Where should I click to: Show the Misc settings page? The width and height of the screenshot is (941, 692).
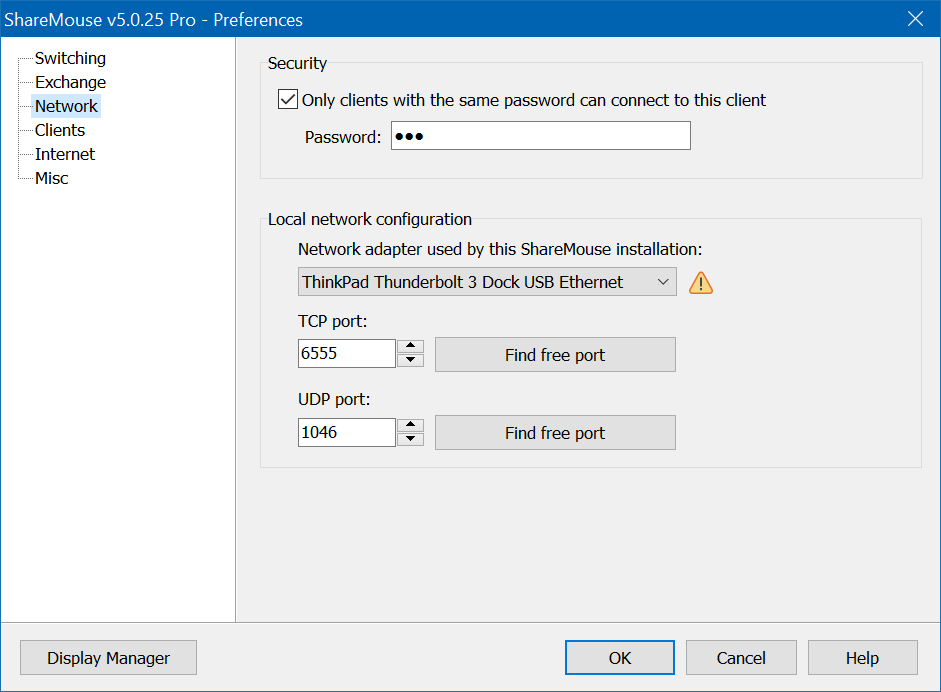52,178
